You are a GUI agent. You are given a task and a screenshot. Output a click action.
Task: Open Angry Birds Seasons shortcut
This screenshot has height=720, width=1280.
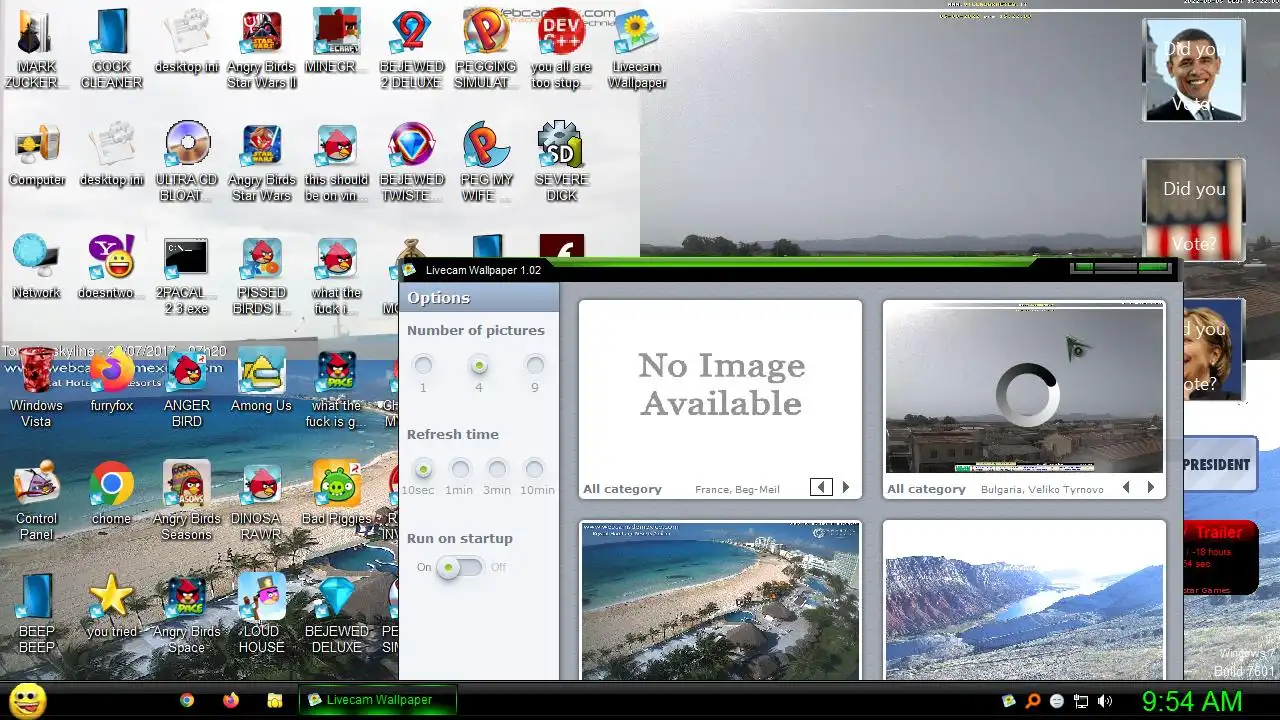coord(187,500)
